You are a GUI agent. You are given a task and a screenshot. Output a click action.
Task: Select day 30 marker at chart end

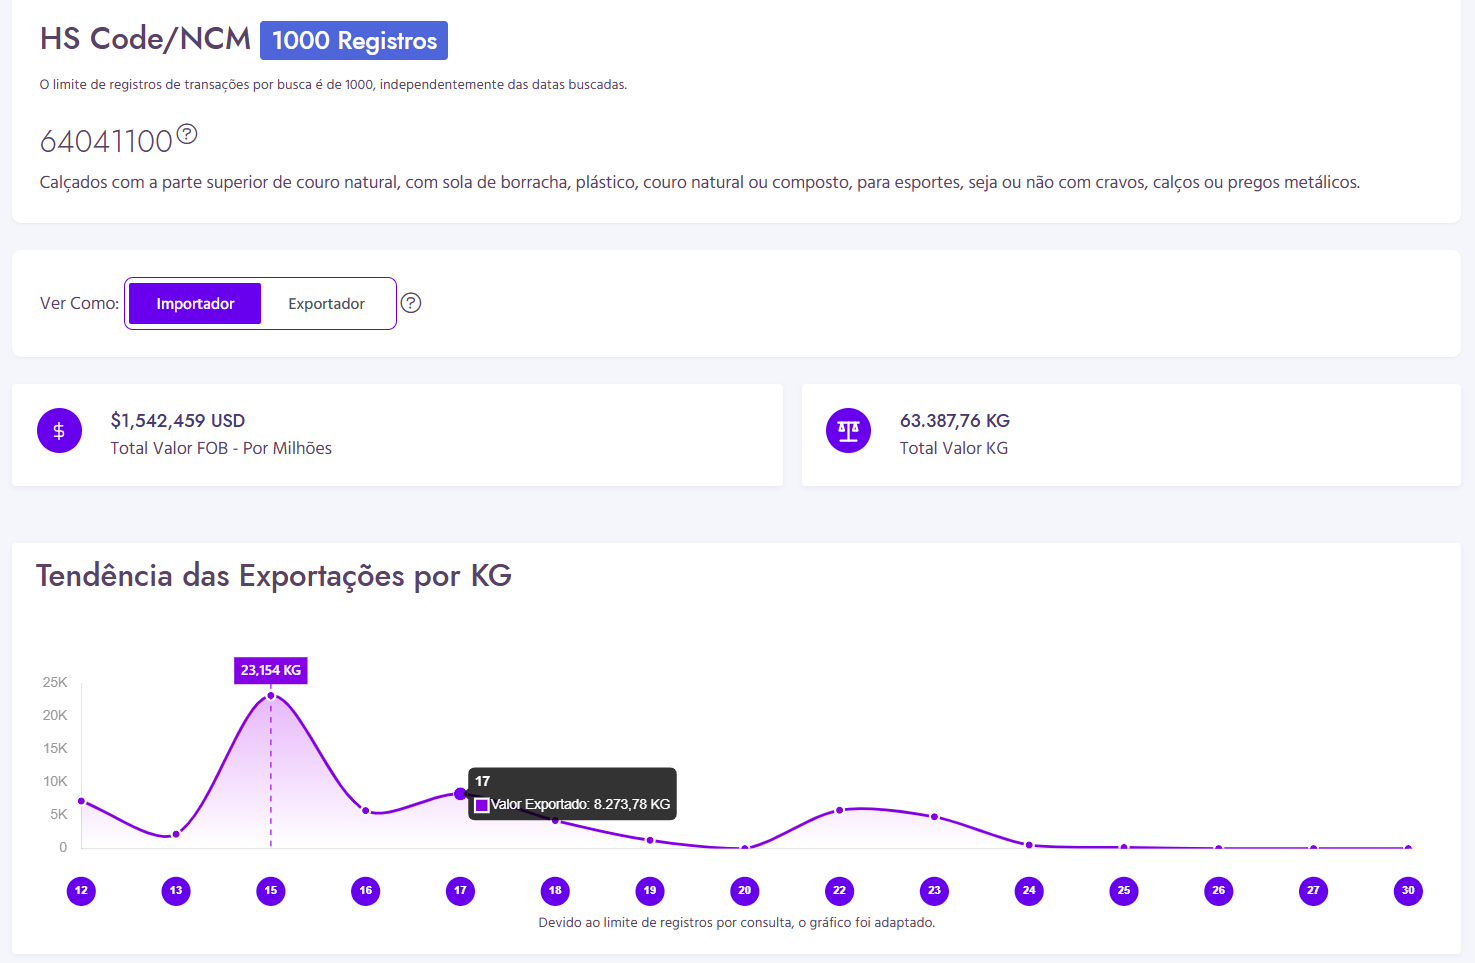[x=1408, y=890]
